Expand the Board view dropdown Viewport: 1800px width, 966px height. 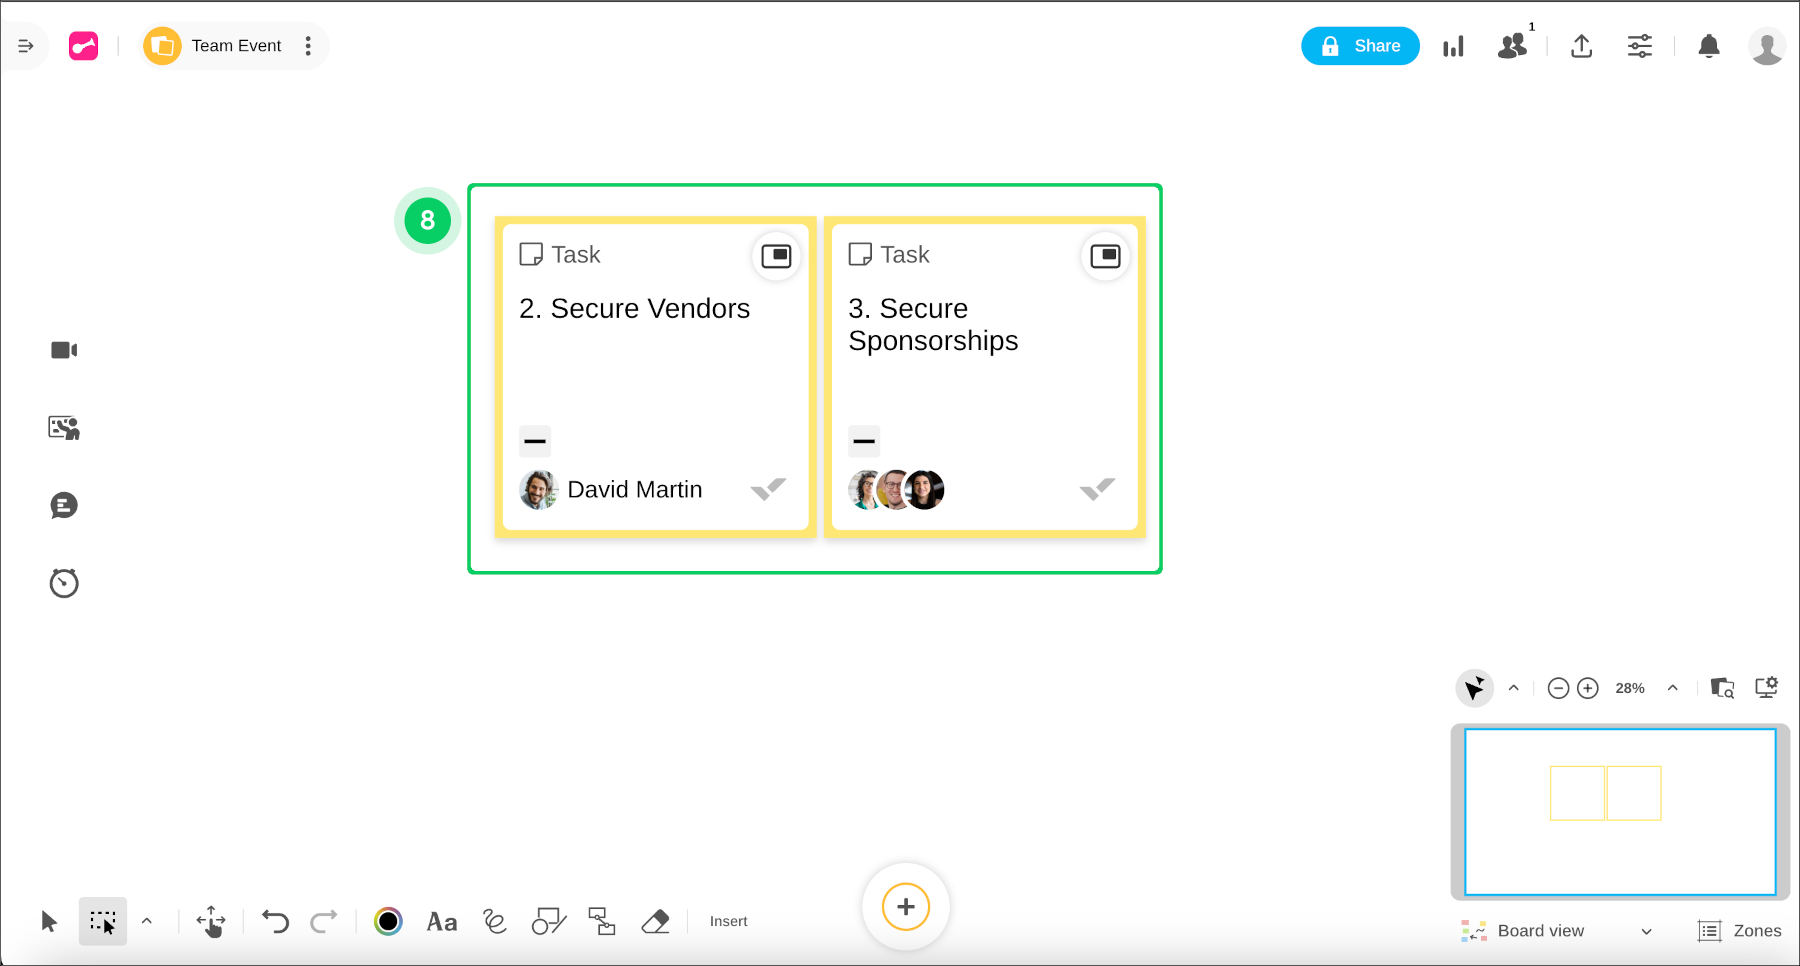point(1646,931)
